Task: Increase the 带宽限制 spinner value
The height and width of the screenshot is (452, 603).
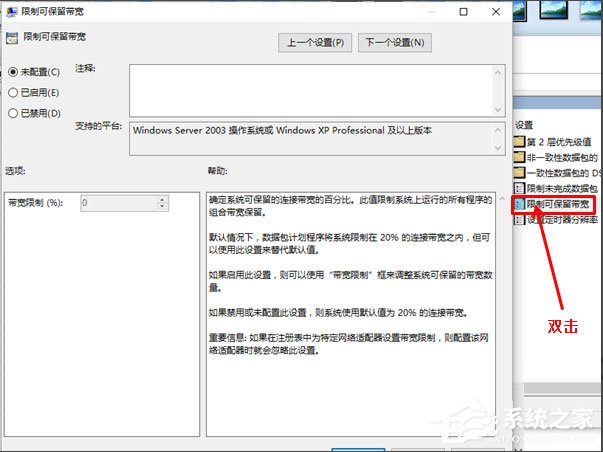Action: [x=162, y=198]
